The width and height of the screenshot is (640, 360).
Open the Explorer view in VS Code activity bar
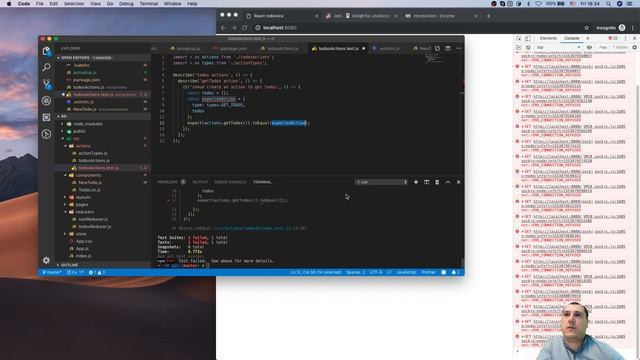coord(47,51)
